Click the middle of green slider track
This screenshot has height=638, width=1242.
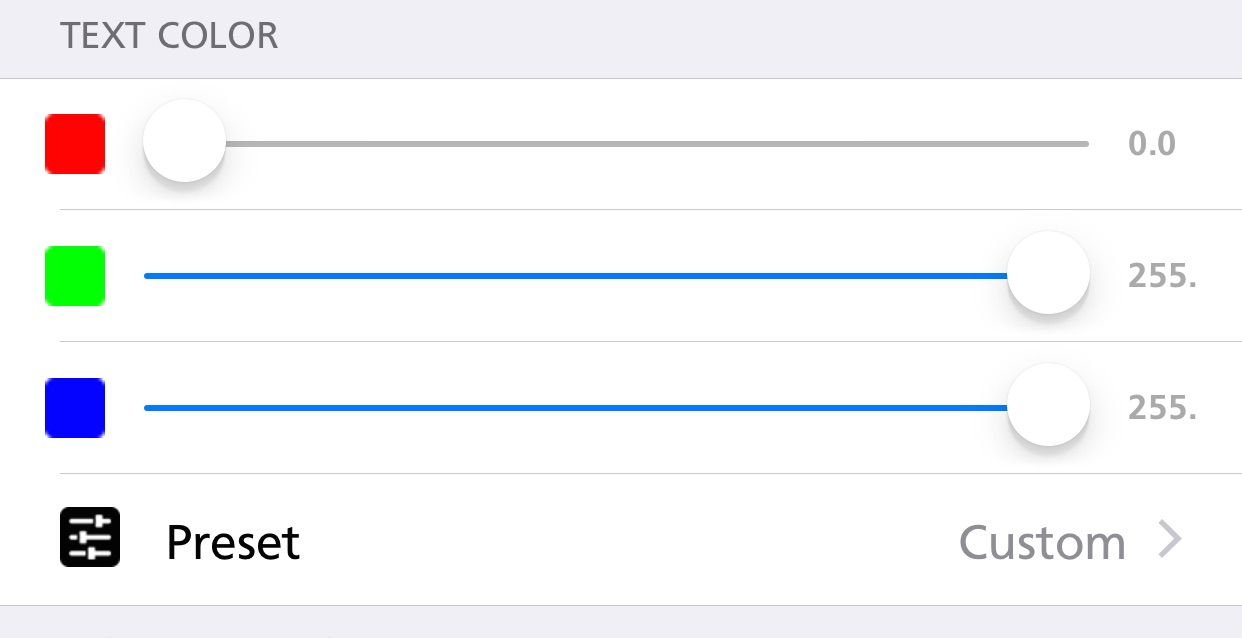616,276
